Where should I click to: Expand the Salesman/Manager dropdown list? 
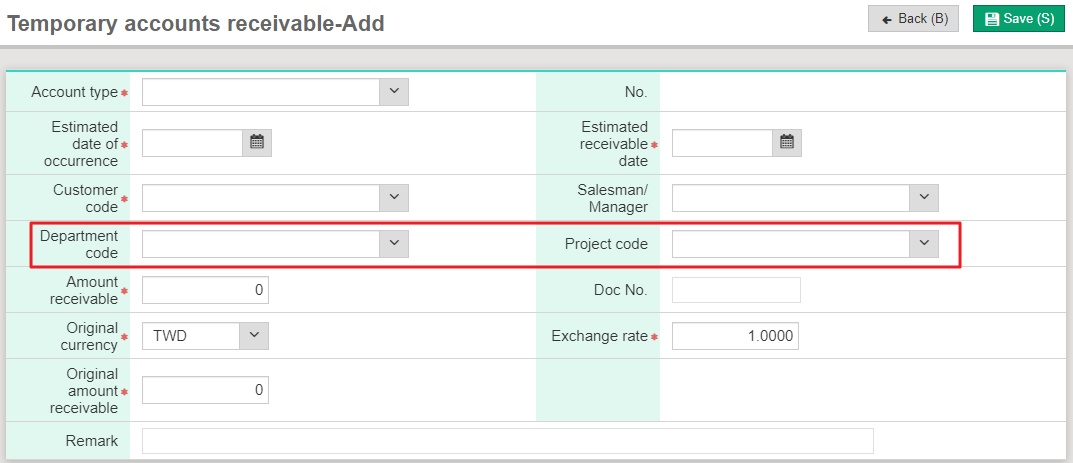tap(923, 197)
